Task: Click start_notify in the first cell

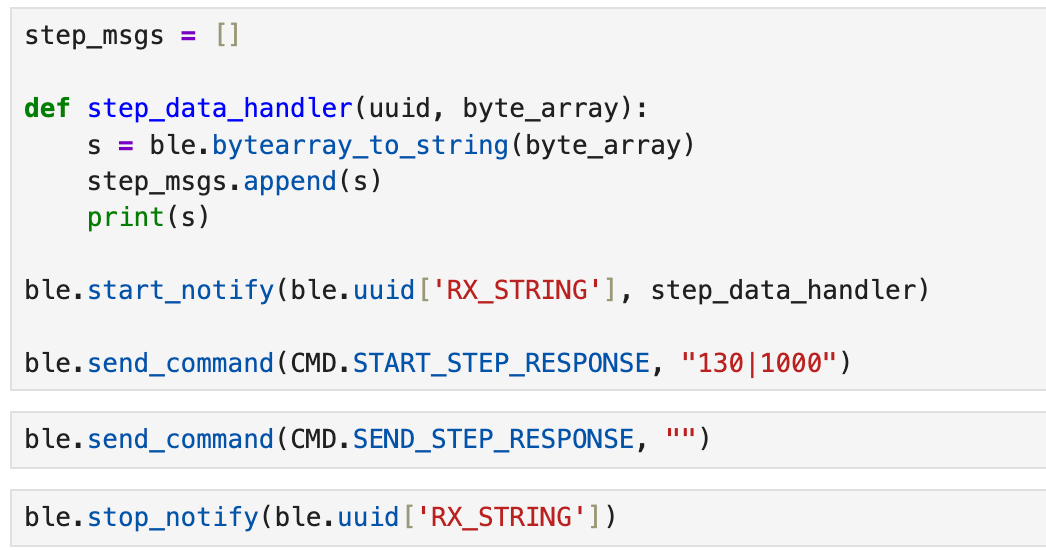Action: 180,290
